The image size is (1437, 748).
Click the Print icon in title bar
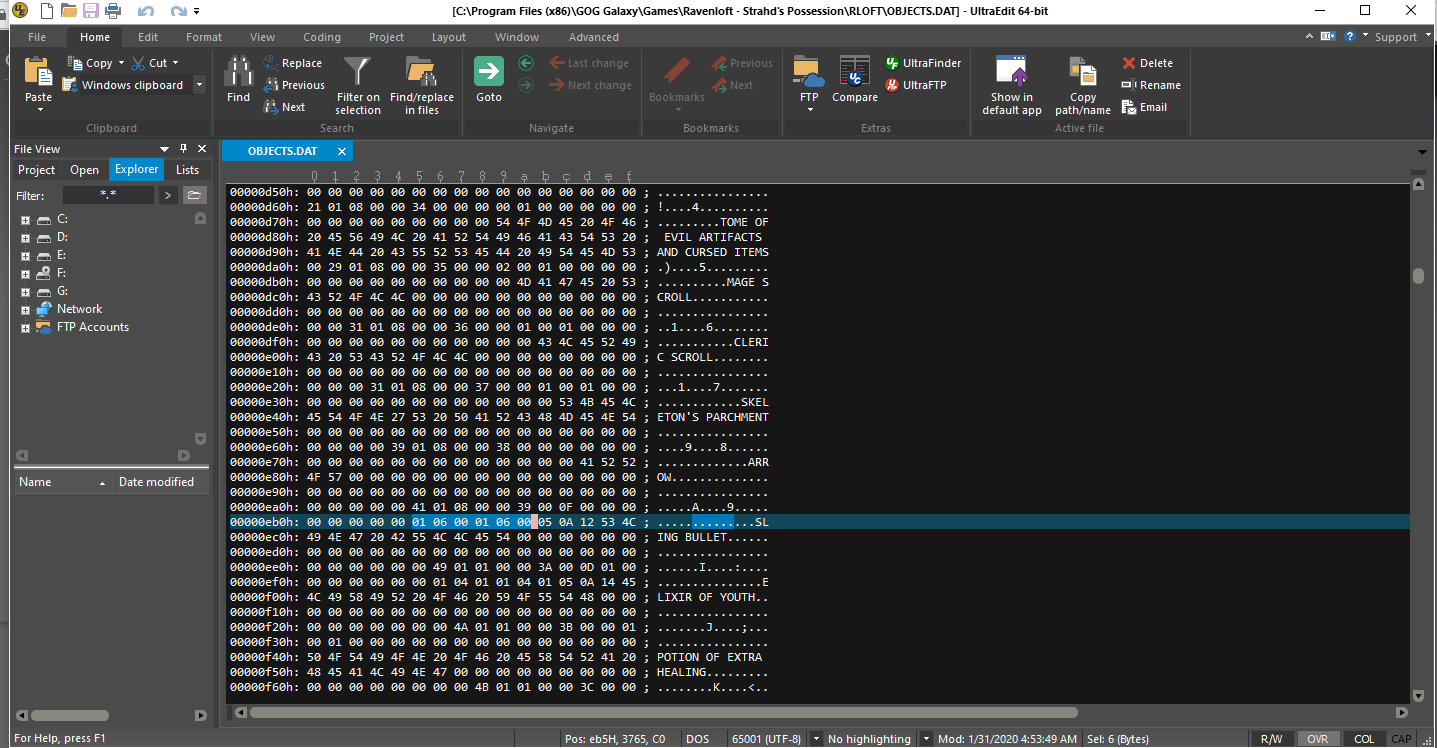click(x=113, y=11)
